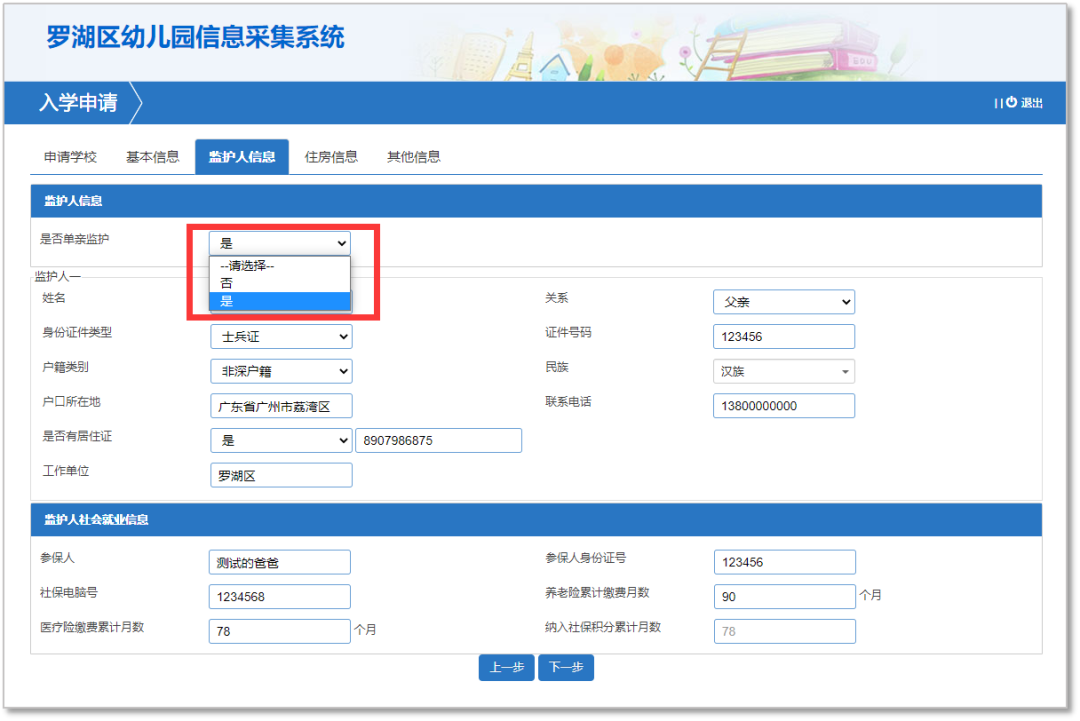This screenshot has width=1080, height=721.
Task: Click the 户口所在地 field showing 广东省广州市荔湾区
Action: (281, 405)
